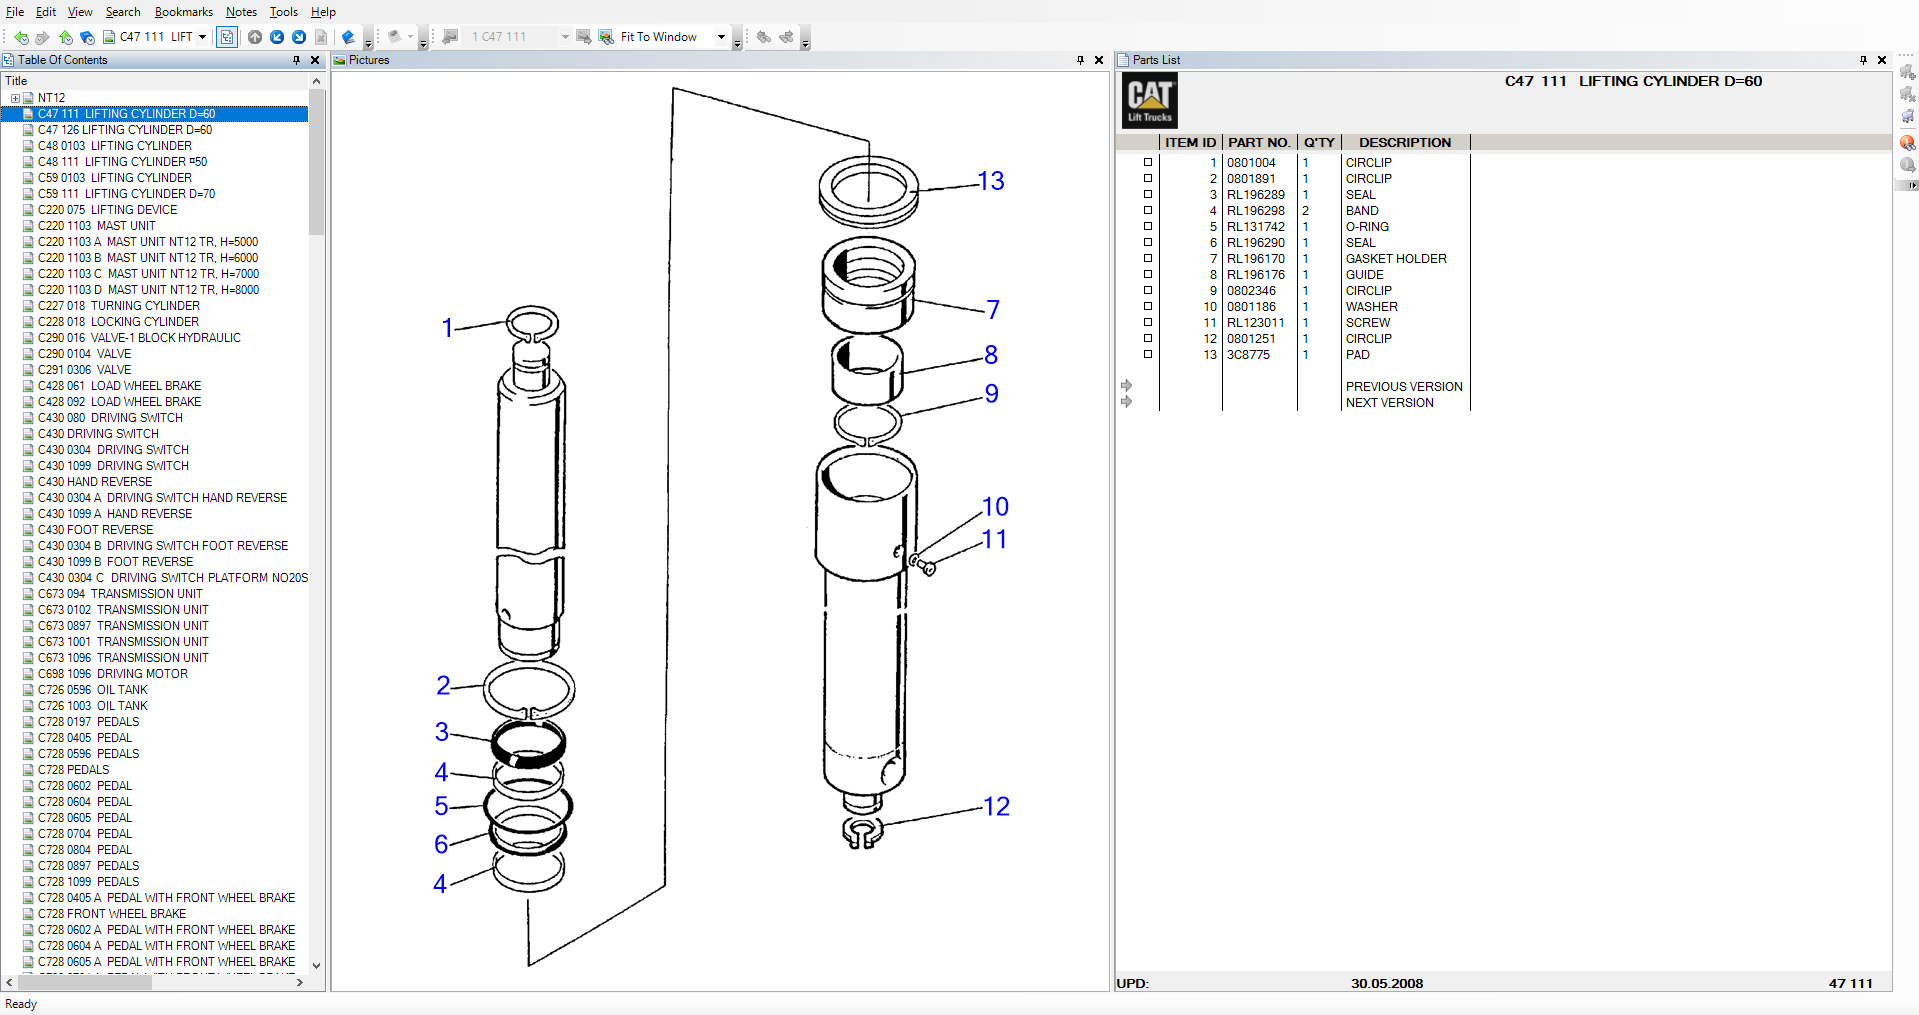Viewport: 1919px width, 1015px height.
Task: Open the Fit To Window zoom dropdown
Action: tap(721, 37)
